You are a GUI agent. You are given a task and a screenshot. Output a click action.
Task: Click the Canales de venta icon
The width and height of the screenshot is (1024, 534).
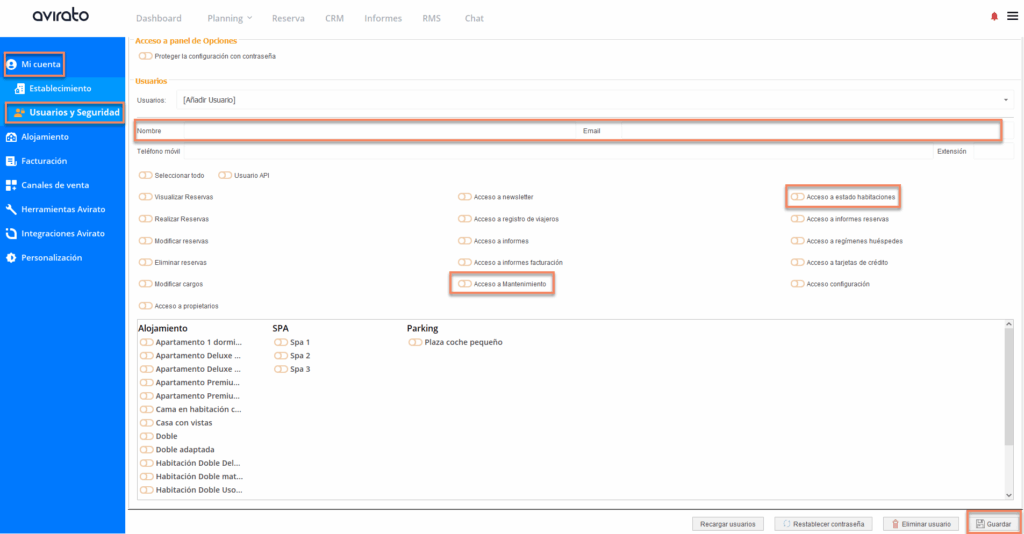[11, 185]
